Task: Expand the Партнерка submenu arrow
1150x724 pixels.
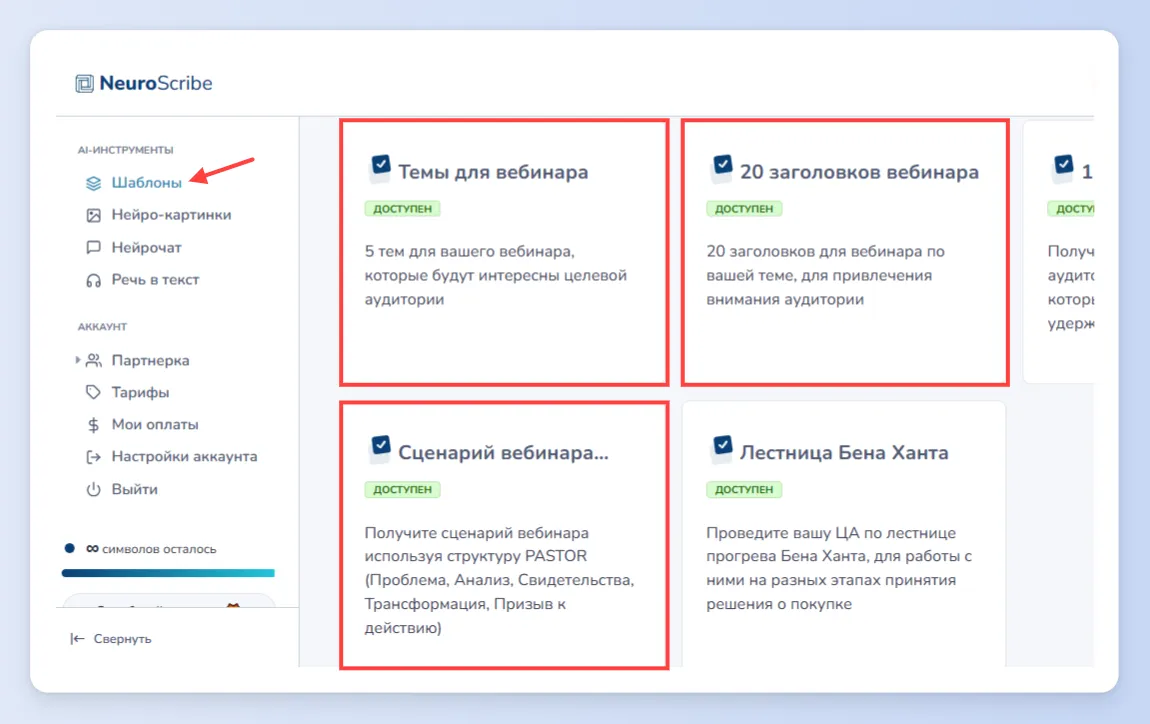Action: coord(77,360)
